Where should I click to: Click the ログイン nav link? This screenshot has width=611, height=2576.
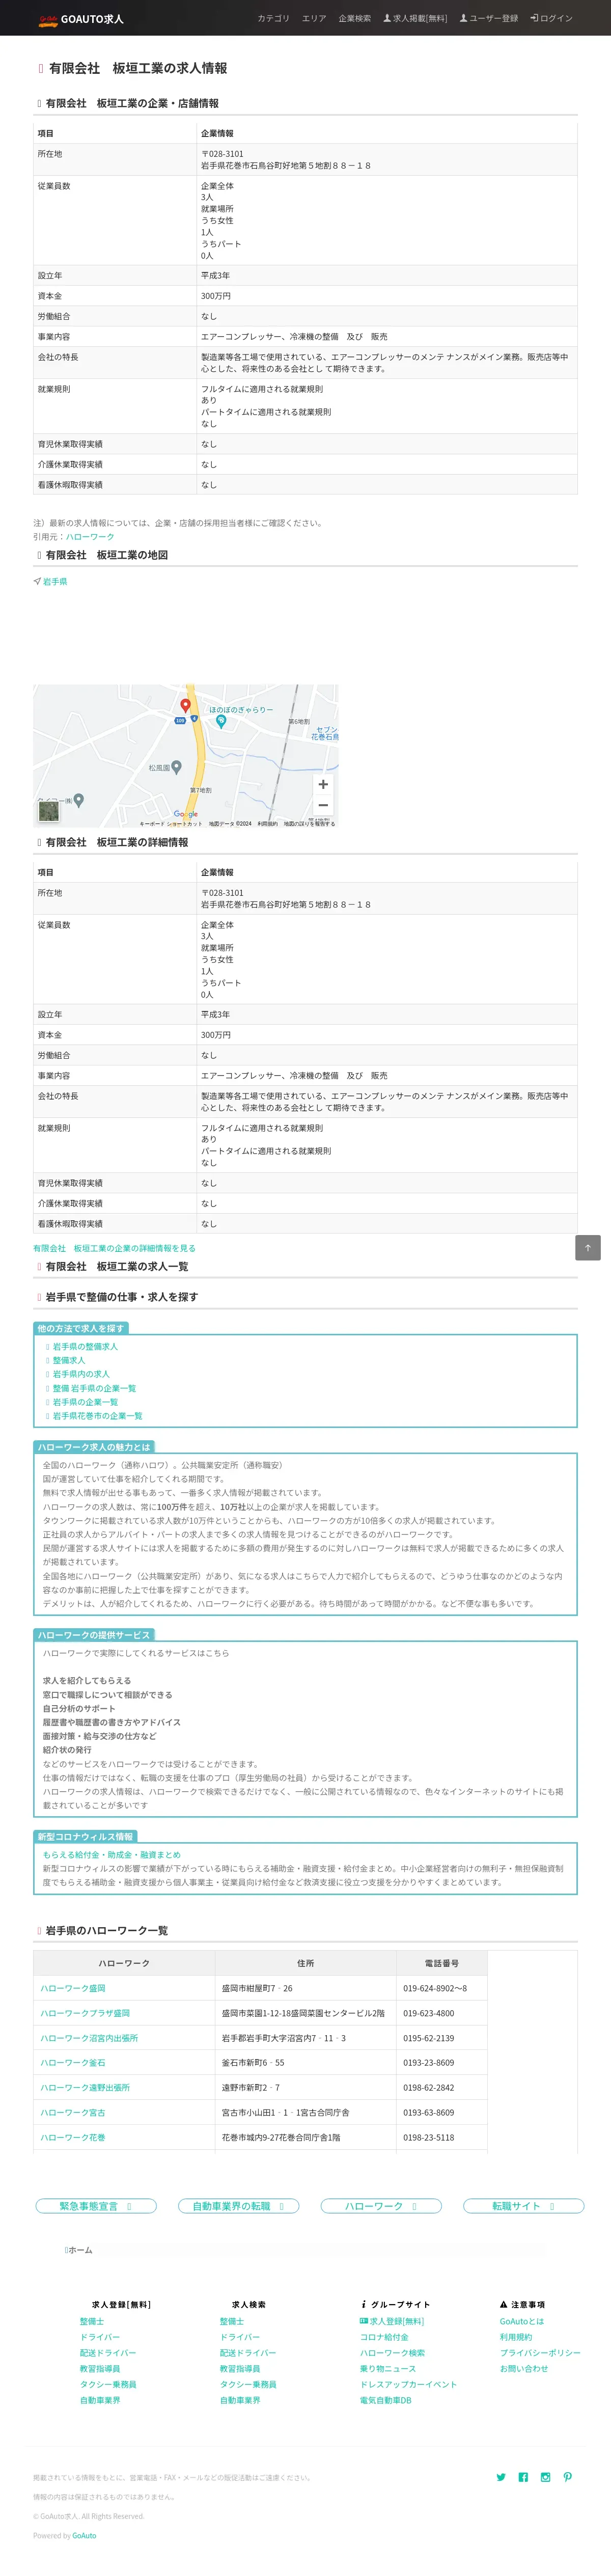pos(551,18)
